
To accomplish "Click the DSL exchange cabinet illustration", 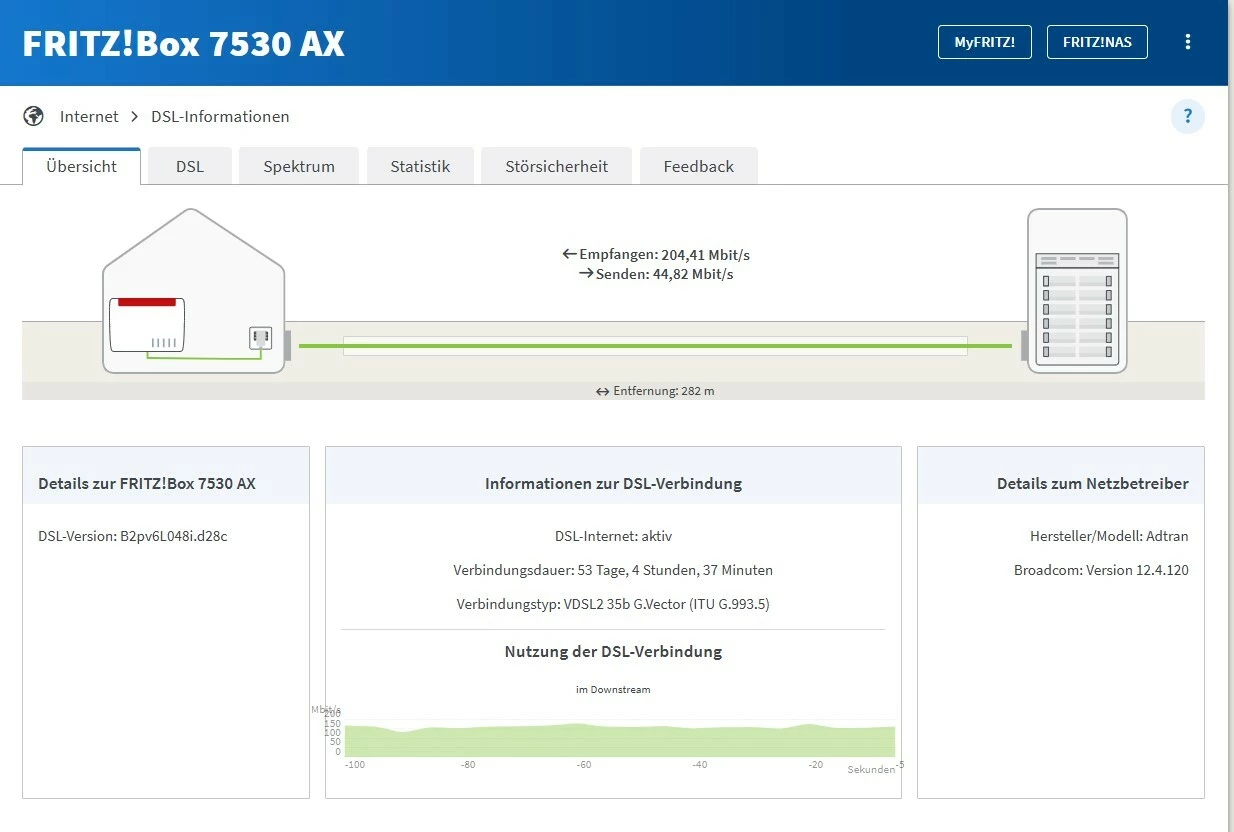I will coord(1077,291).
